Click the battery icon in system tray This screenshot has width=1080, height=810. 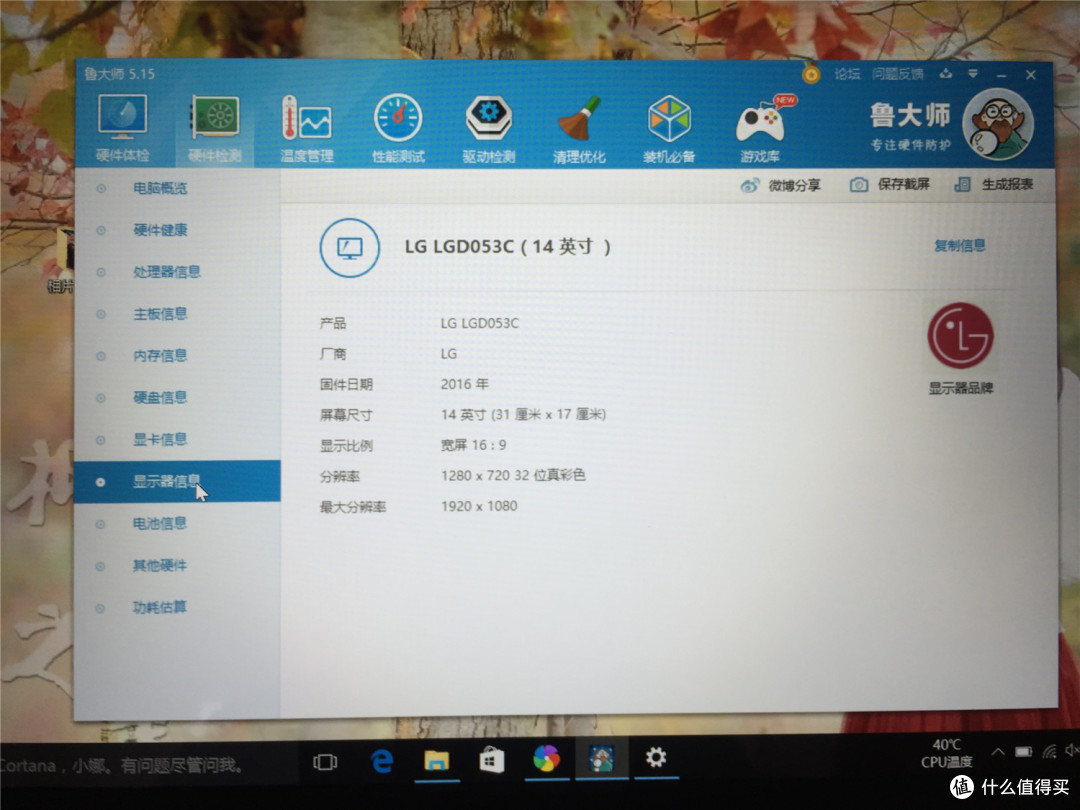point(1024,751)
